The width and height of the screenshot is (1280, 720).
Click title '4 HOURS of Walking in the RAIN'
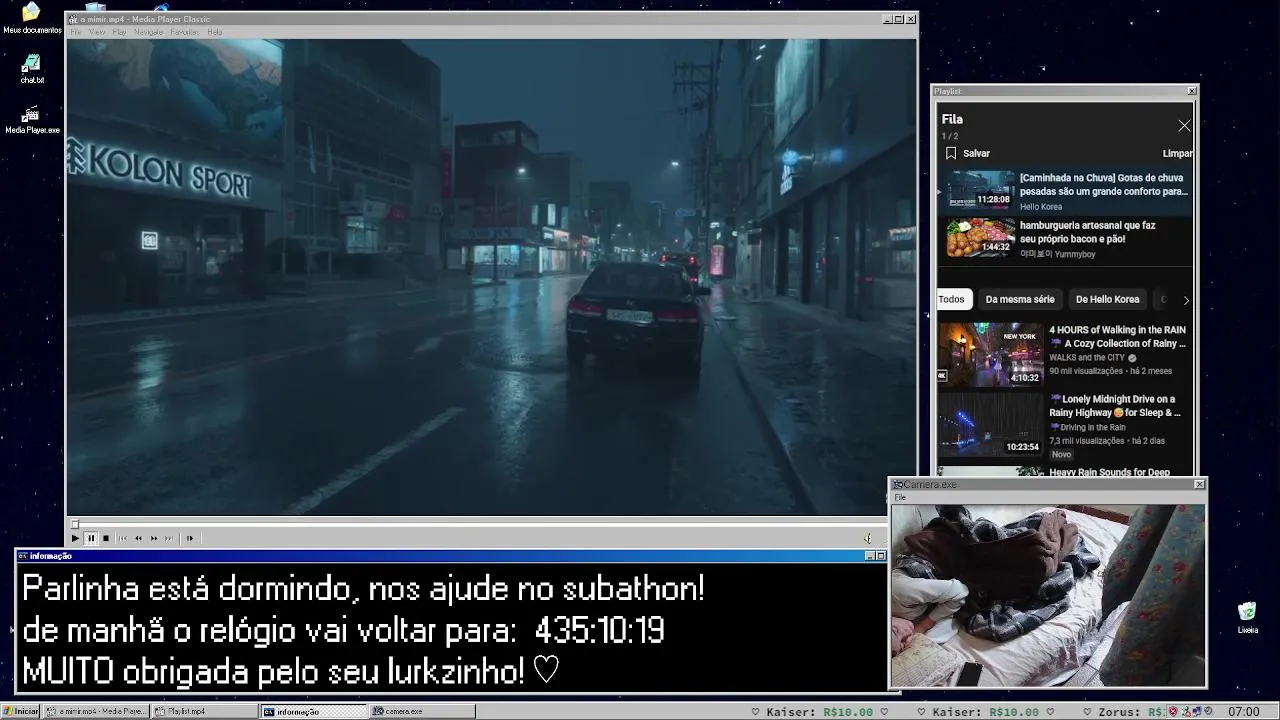1117,336
